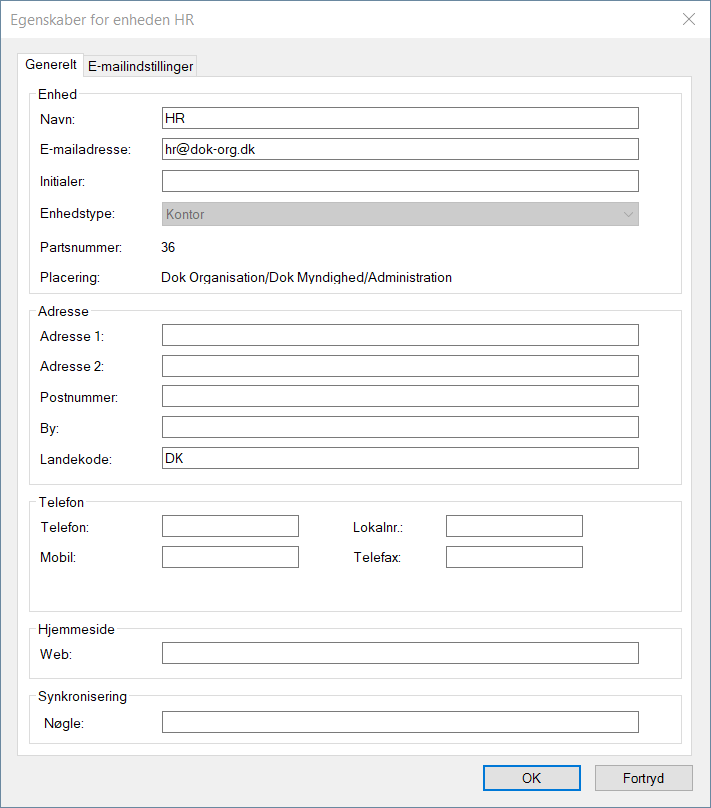Click the Adresse 1 field
Screen dimensions: 711x808
pos(399,335)
